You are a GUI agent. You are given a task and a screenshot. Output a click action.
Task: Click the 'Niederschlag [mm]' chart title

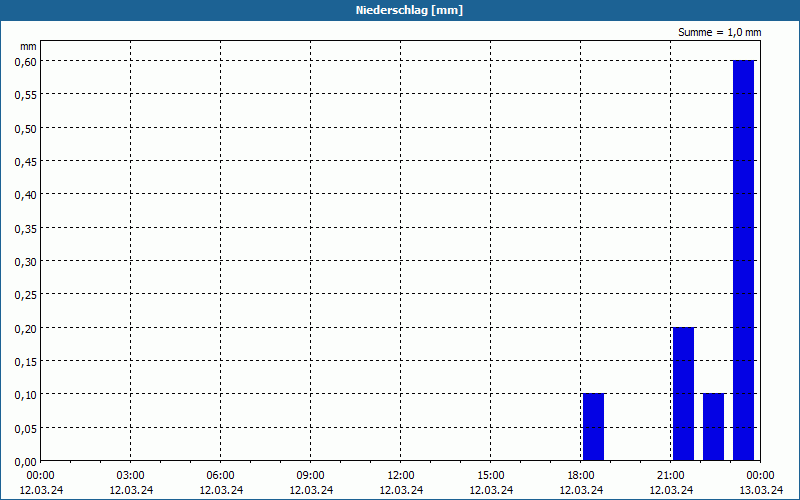(409, 10)
